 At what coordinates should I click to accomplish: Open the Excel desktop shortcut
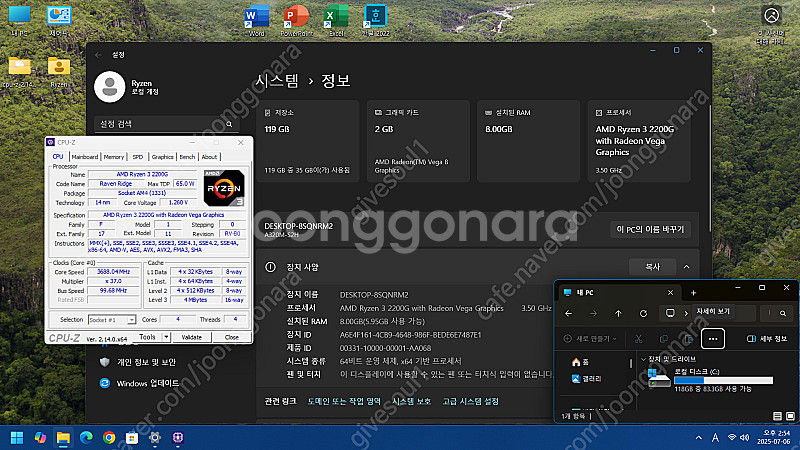336,20
